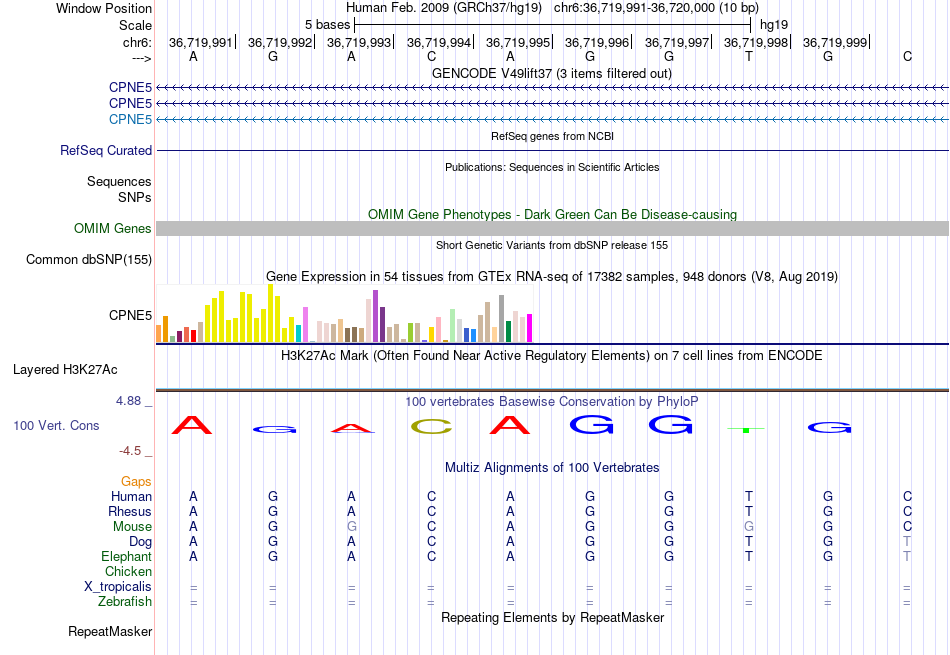Click the cyan GTEx expression bar
This screenshot has height=655, width=950.
pos(299,333)
